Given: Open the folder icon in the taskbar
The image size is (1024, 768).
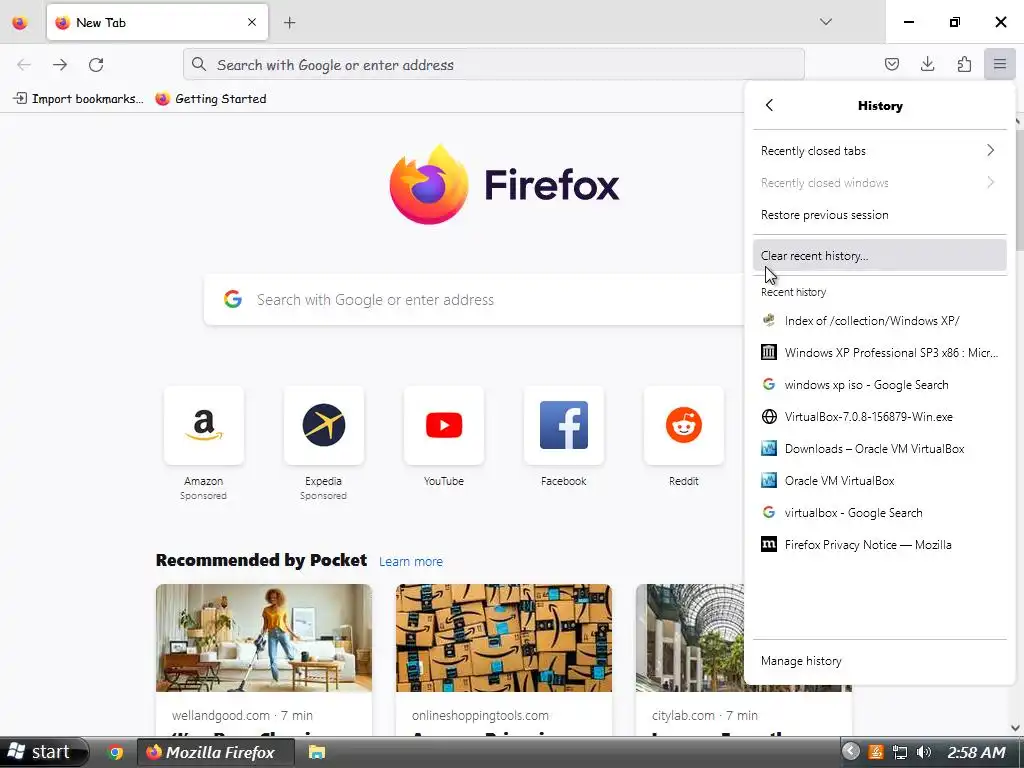Looking at the screenshot, I should pos(317,752).
